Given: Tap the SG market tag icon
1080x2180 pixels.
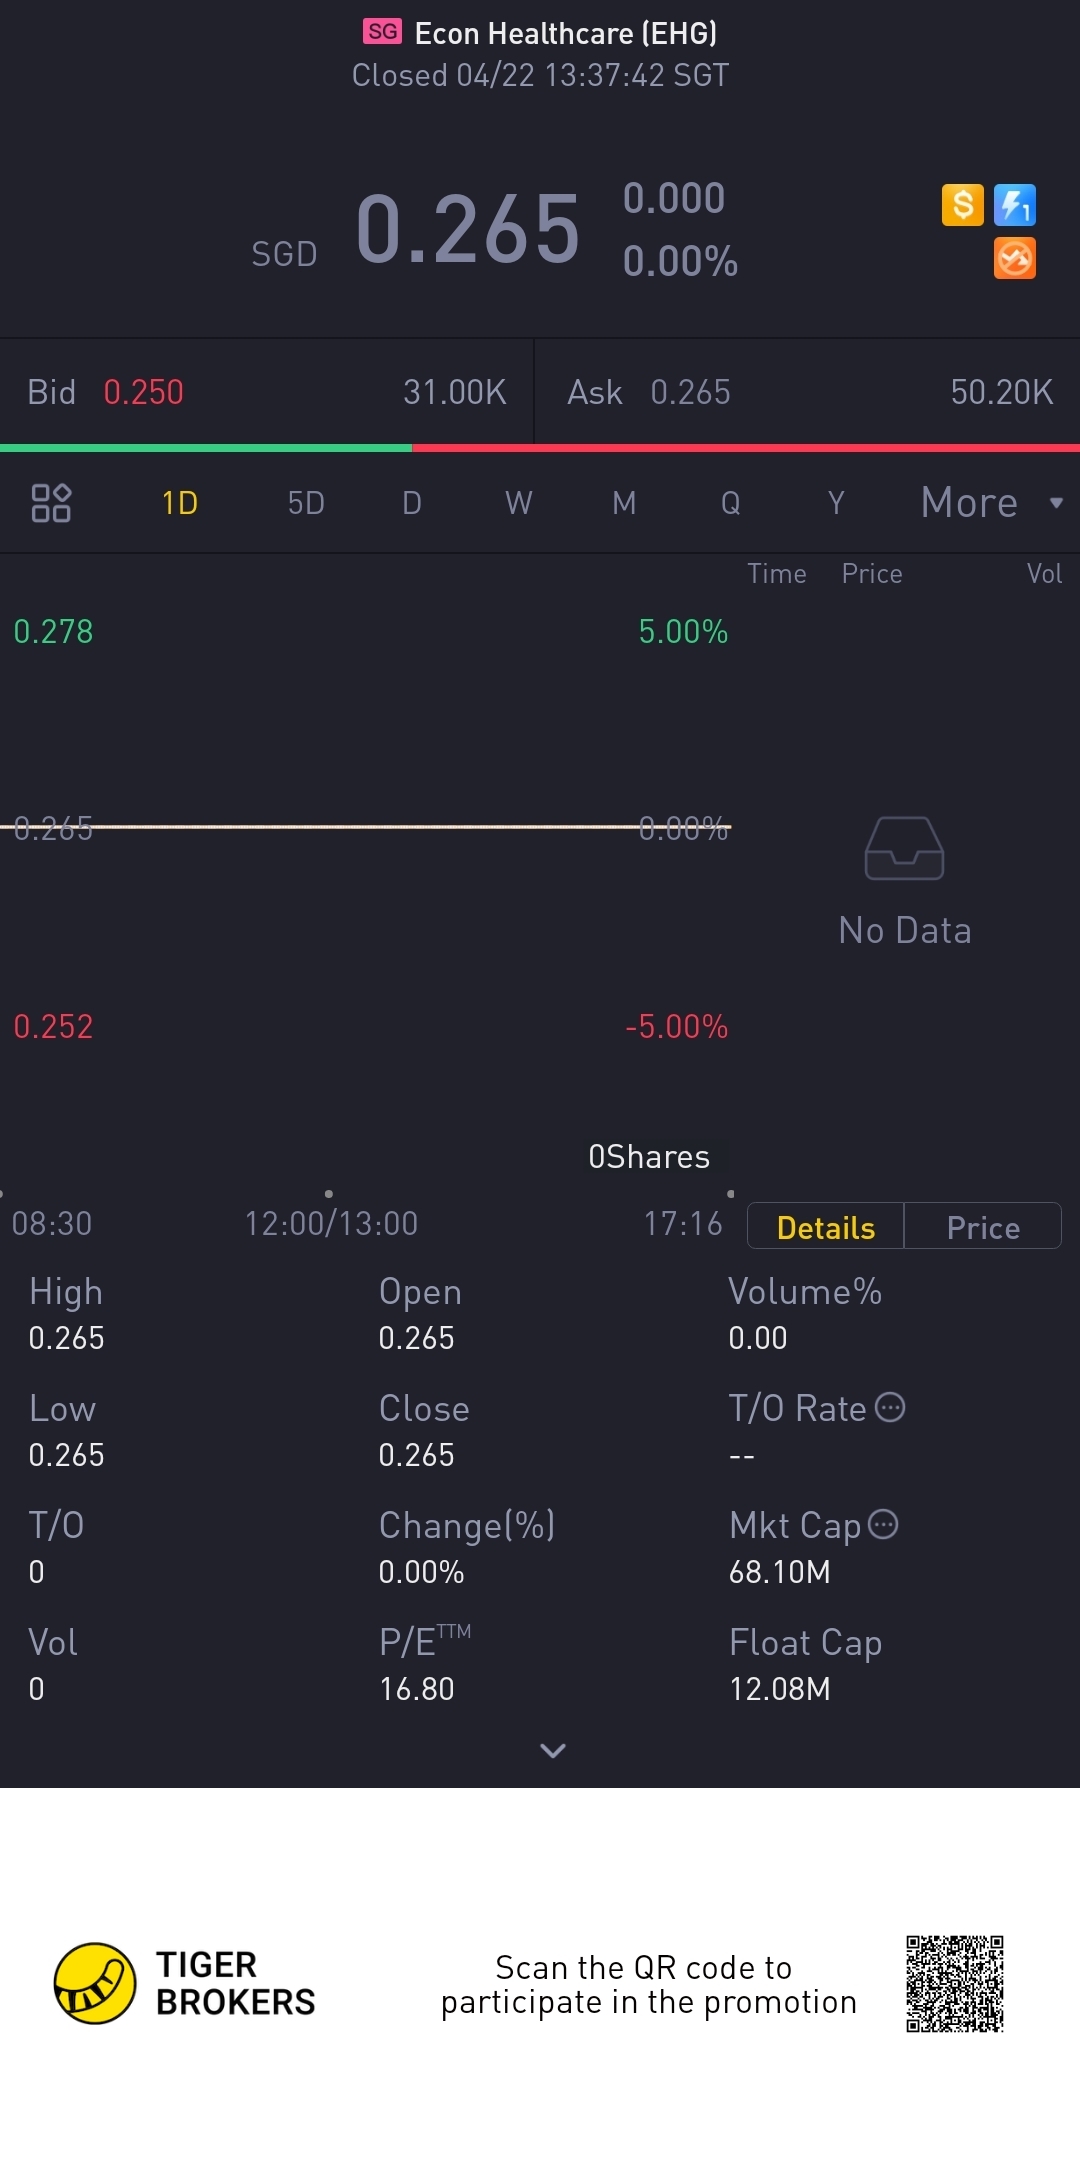Looking at the screenshot, I should pos(382,32).
